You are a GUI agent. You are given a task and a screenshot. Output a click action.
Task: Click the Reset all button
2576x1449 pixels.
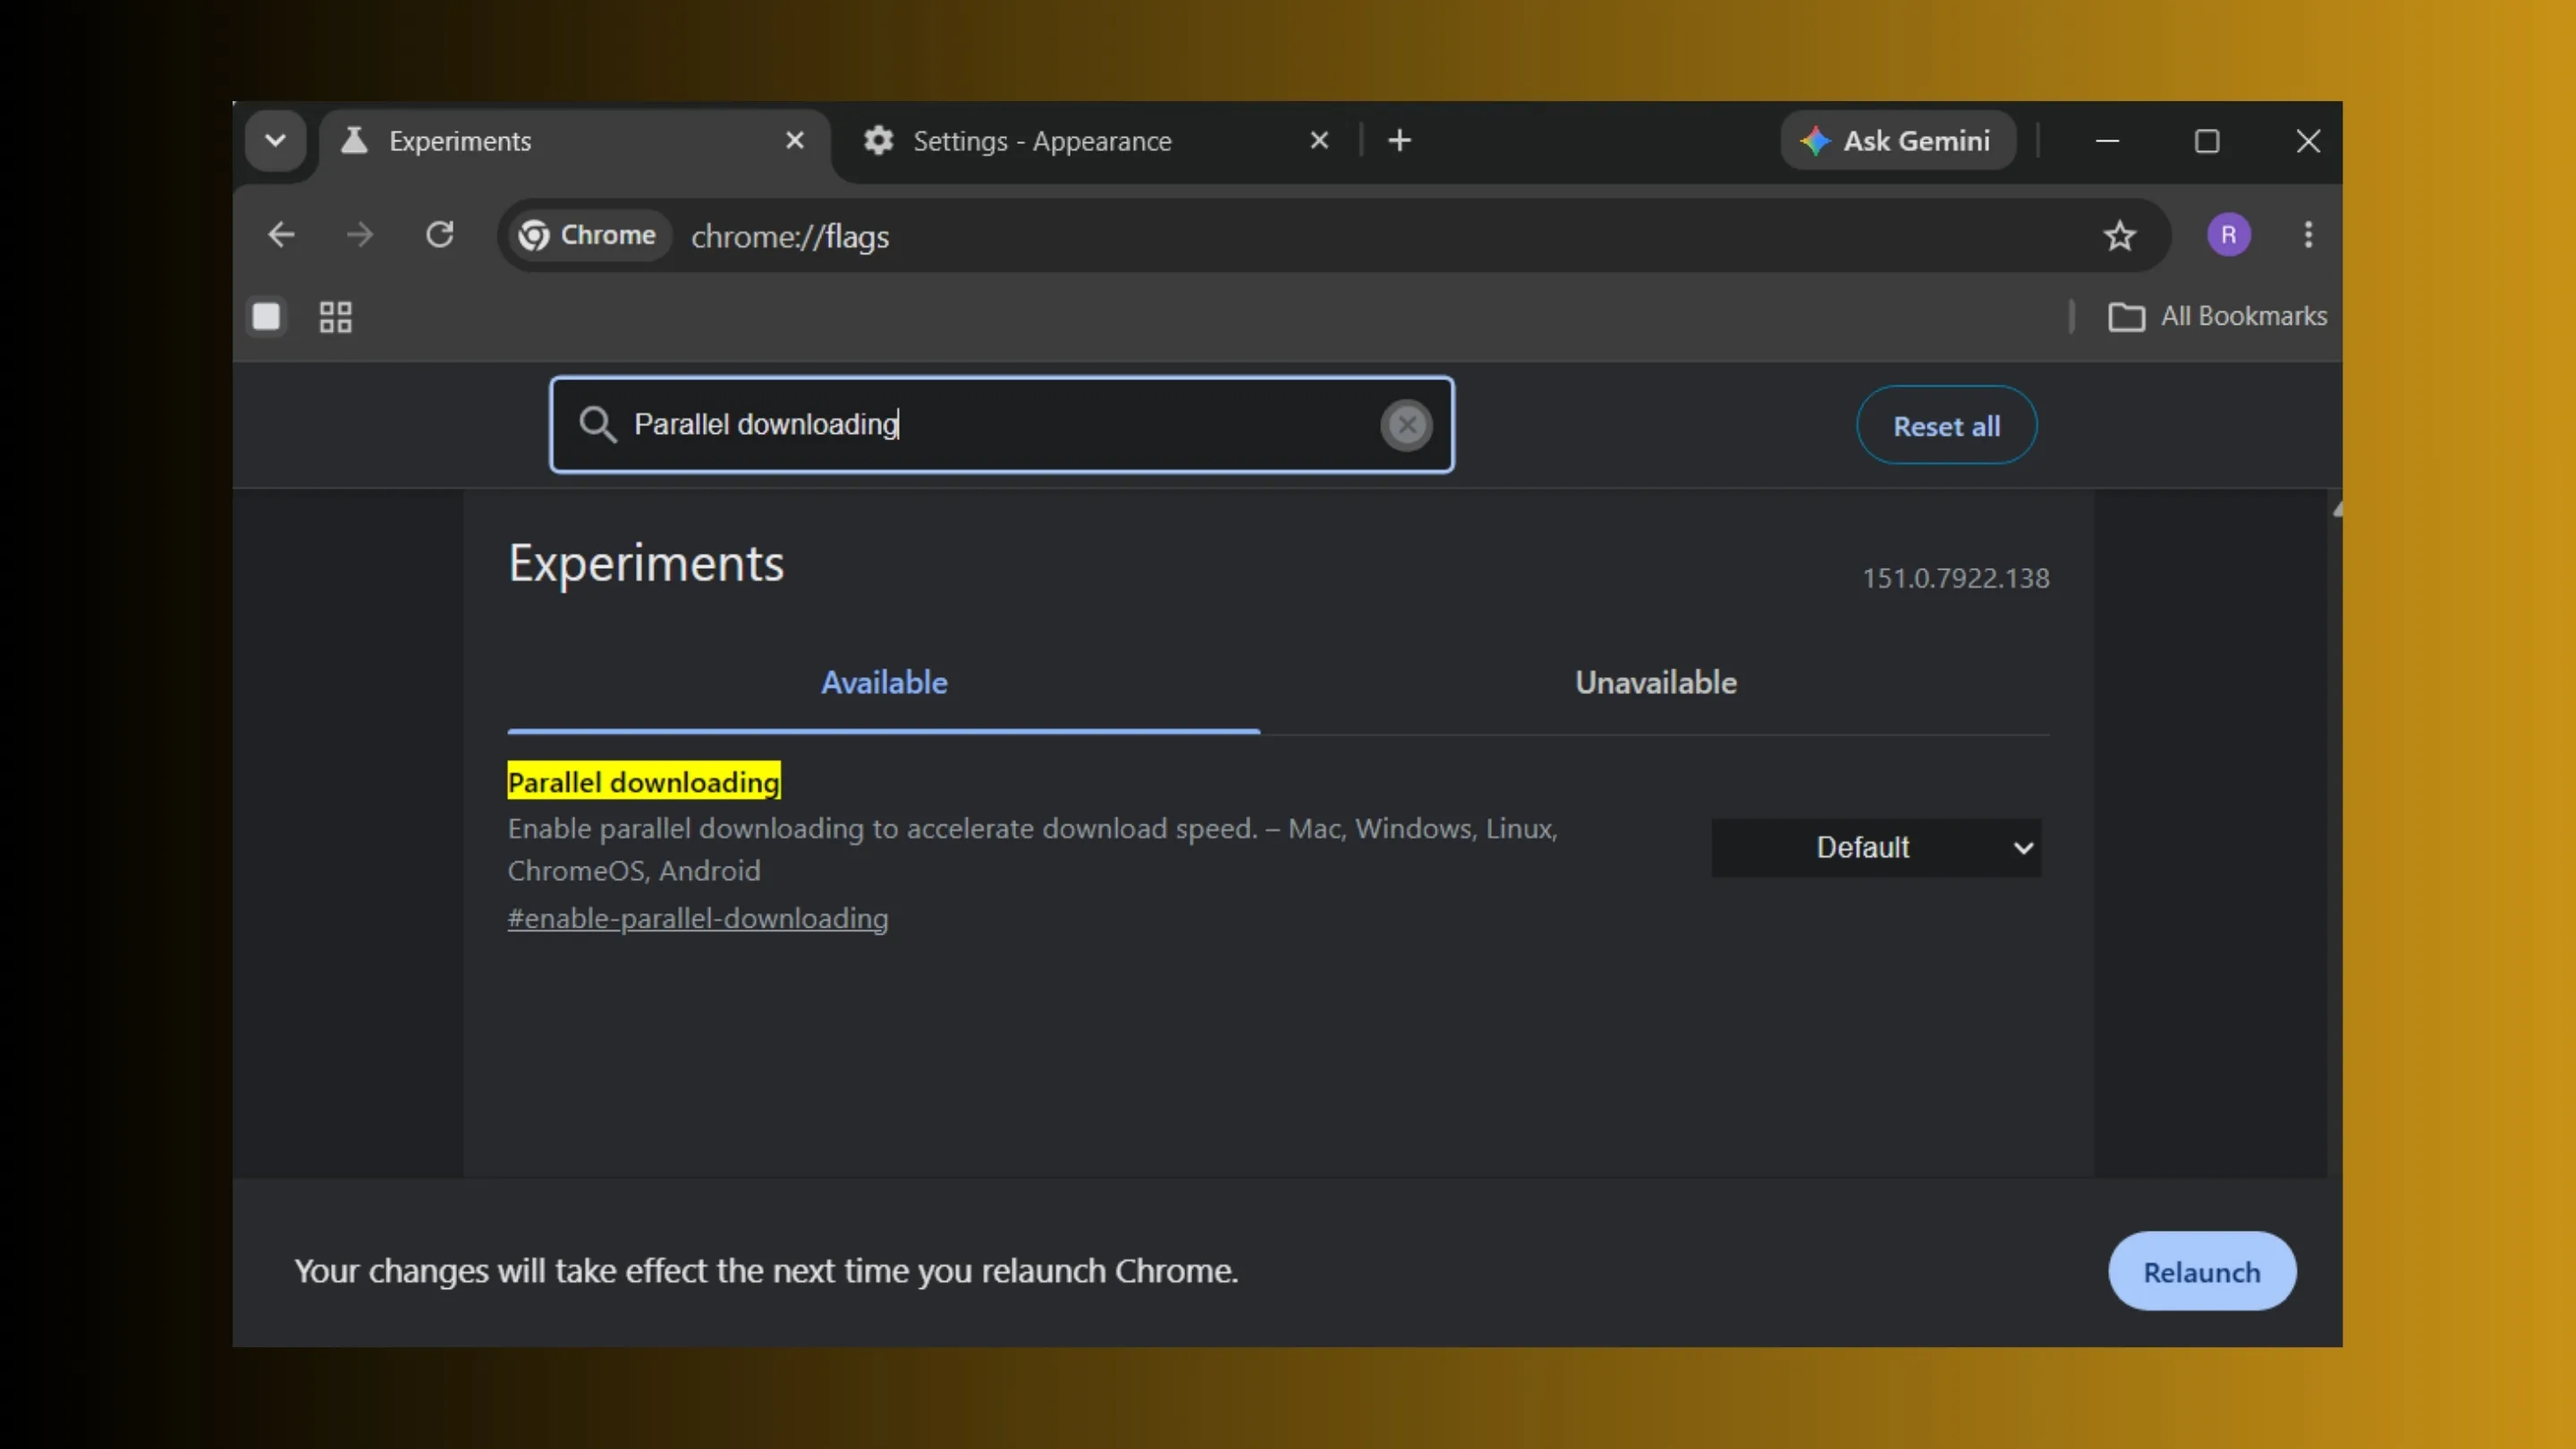pos(1946,426)
